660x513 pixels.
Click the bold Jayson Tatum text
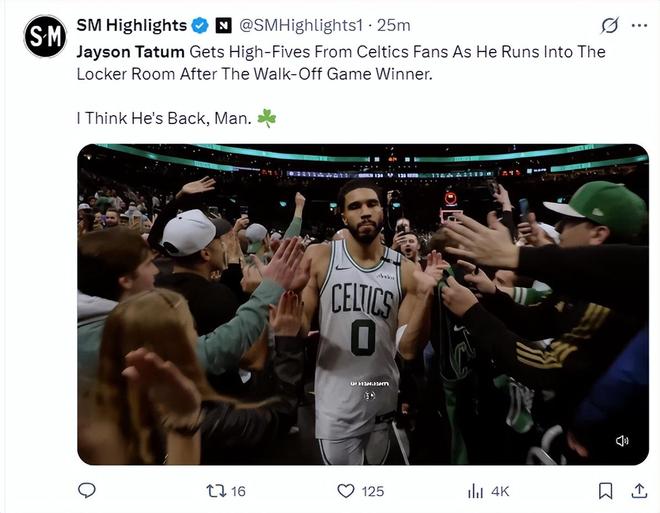130,52
